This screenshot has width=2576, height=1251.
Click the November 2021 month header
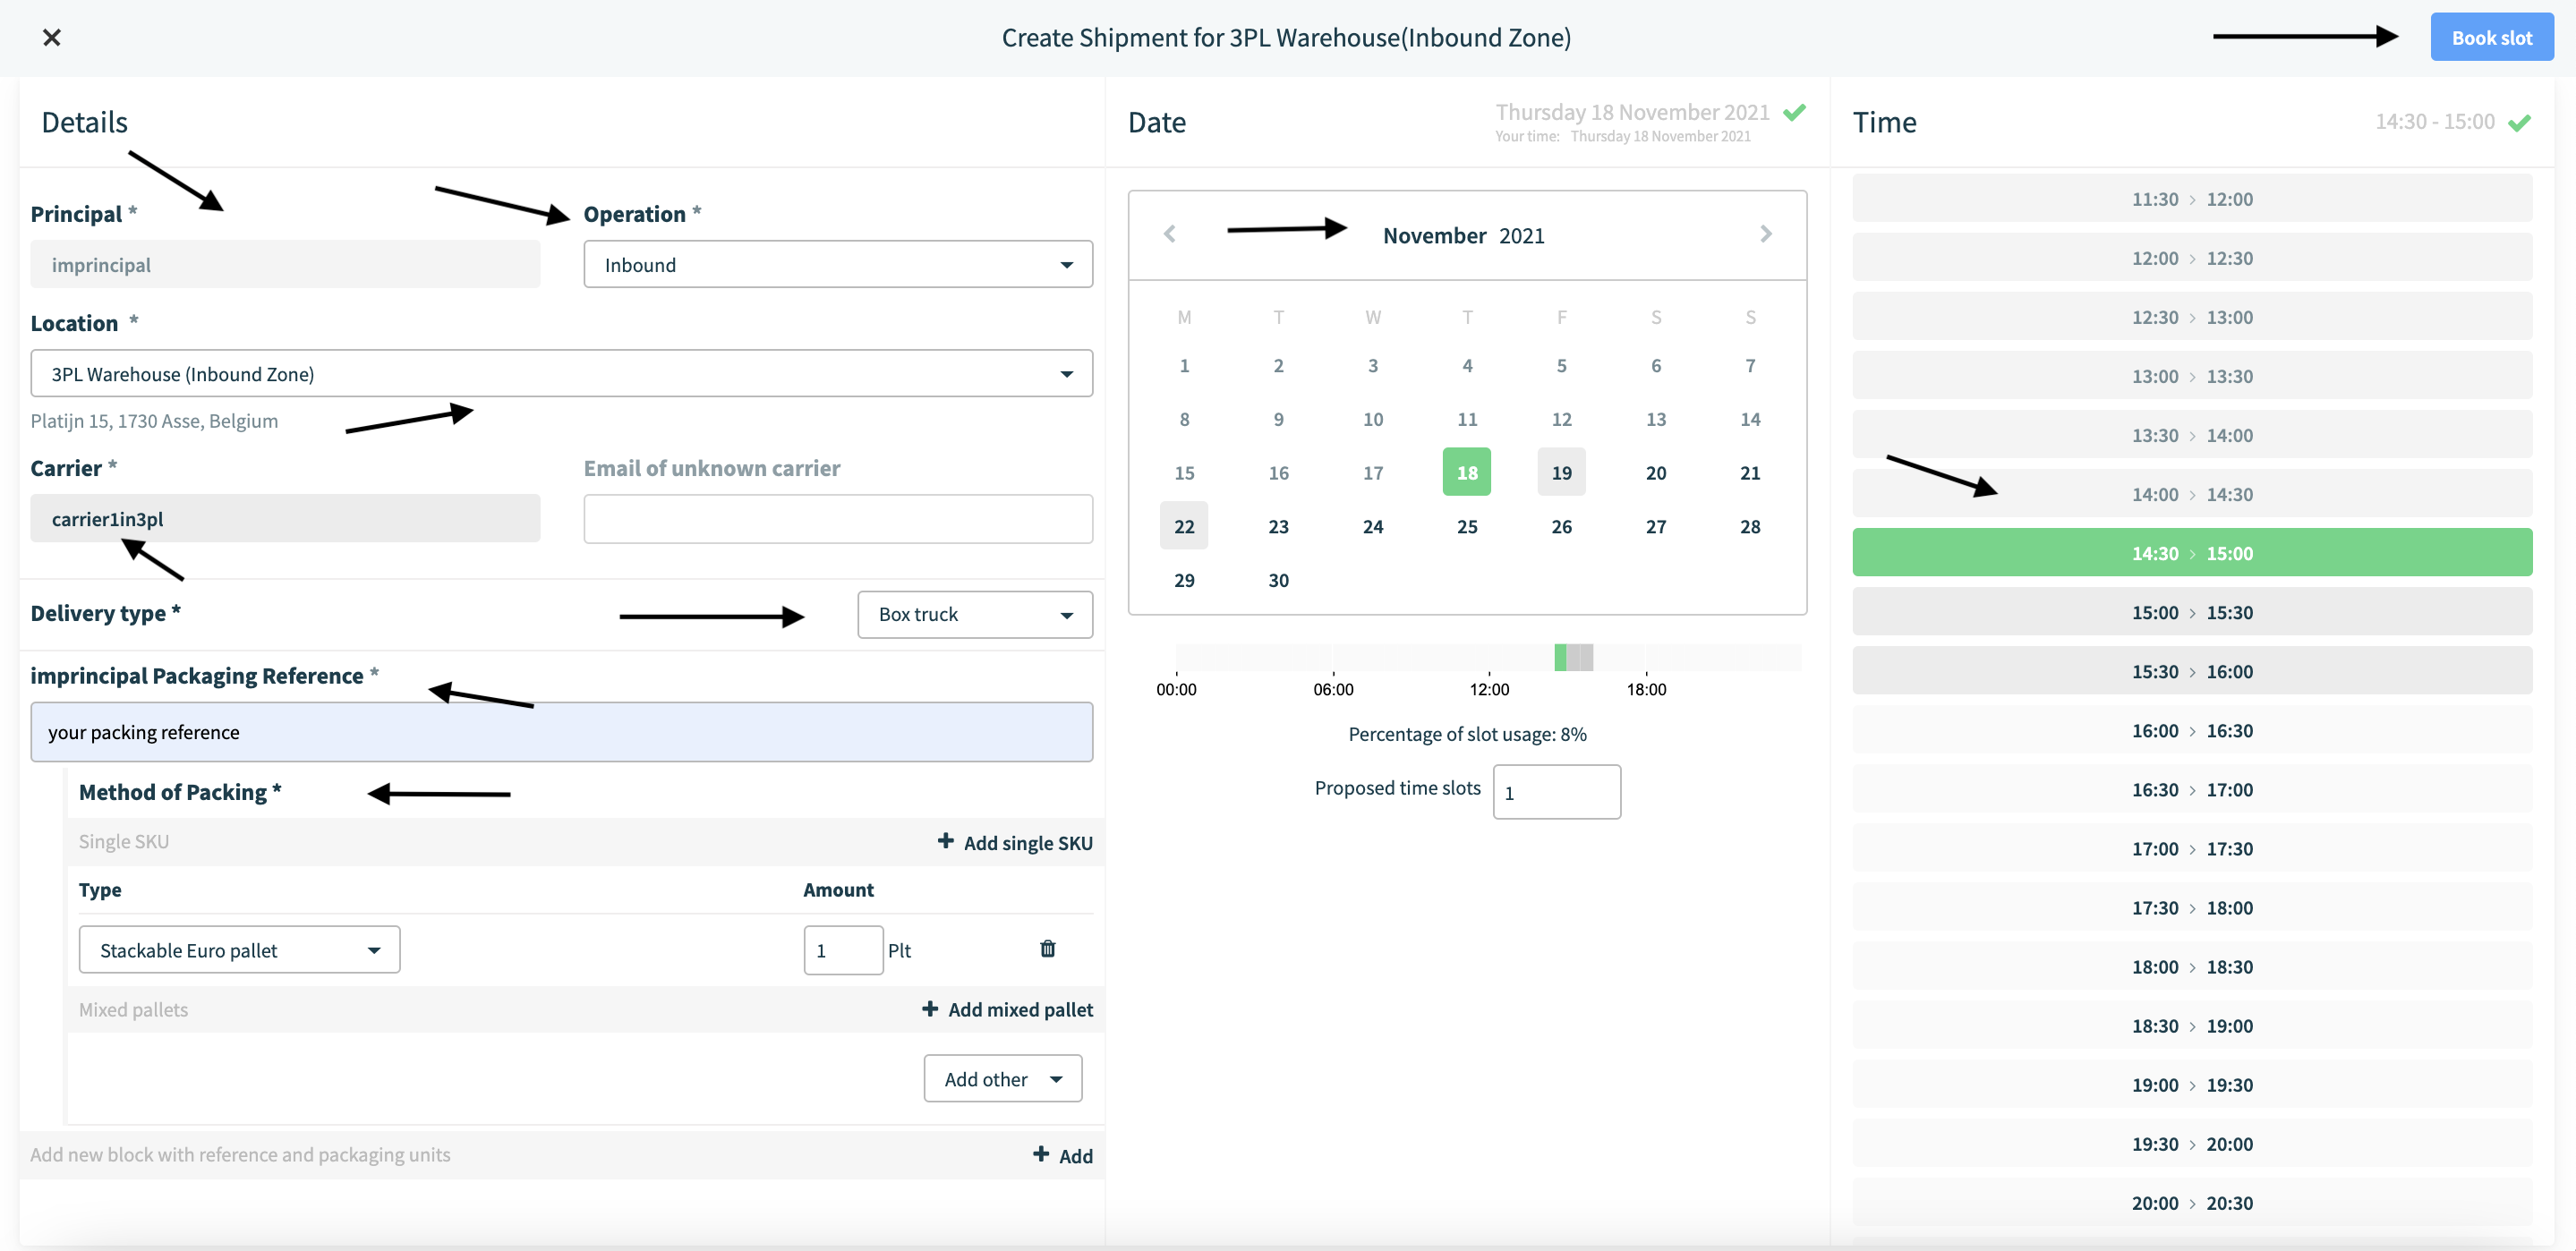point(1463,235)
